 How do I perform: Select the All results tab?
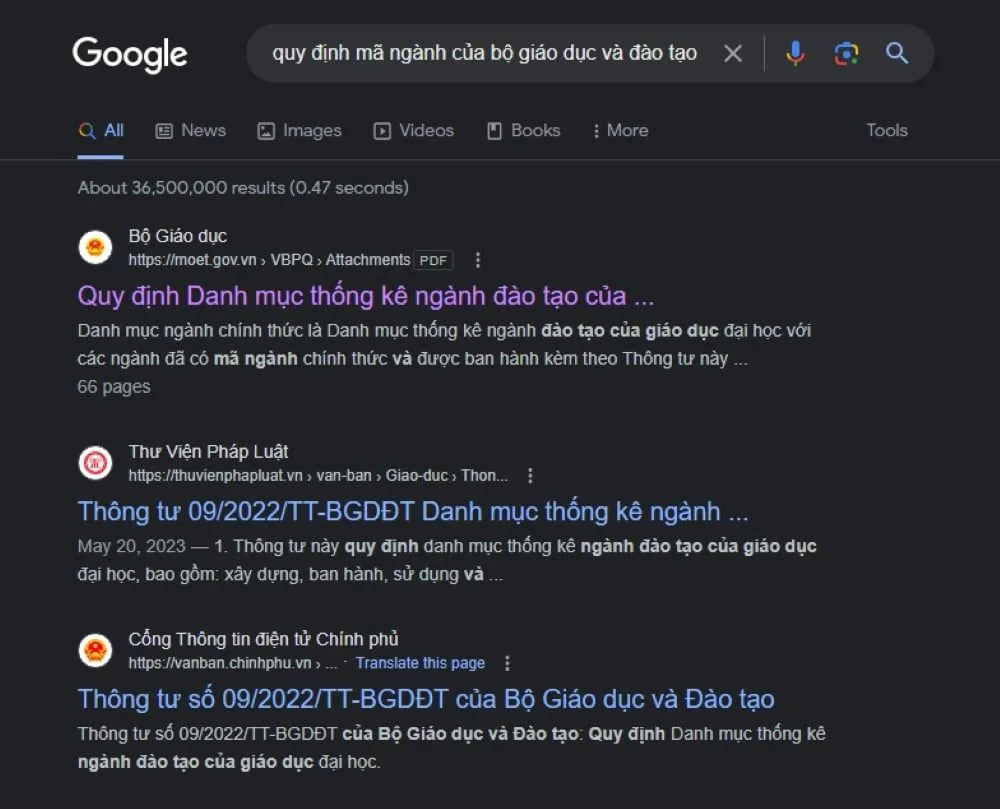(x=101, y=131)
